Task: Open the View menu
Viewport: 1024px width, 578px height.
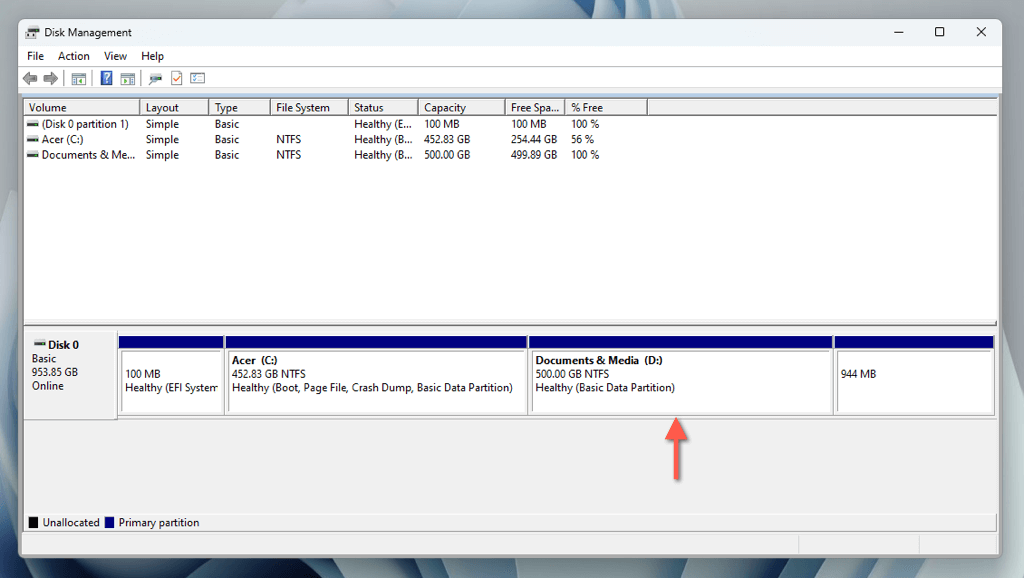Action: tap(116, 56)
